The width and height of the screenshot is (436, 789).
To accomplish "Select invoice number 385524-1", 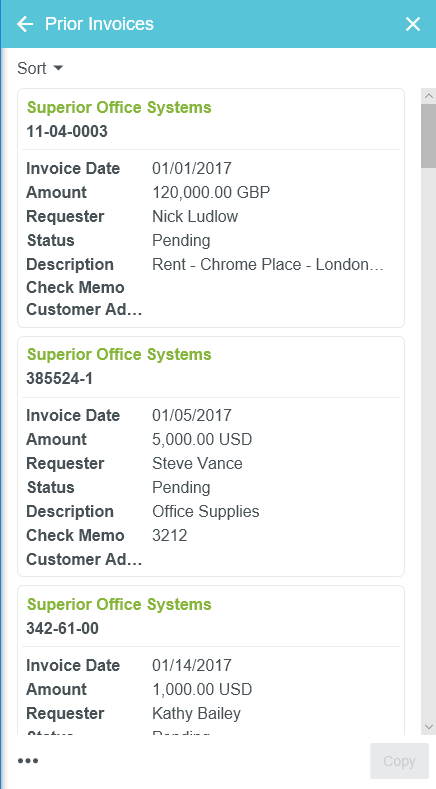I will pos(59,378).
